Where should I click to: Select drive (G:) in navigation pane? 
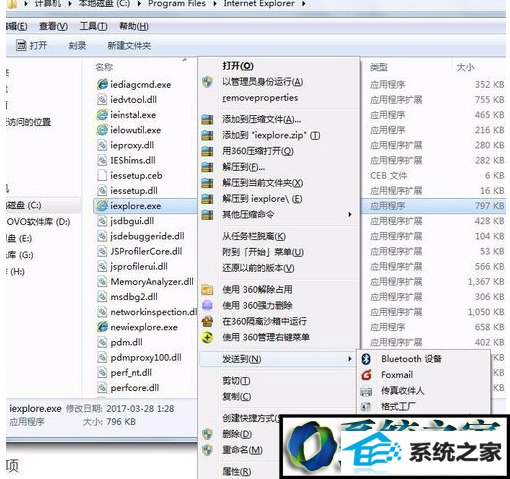click(20, 255)
